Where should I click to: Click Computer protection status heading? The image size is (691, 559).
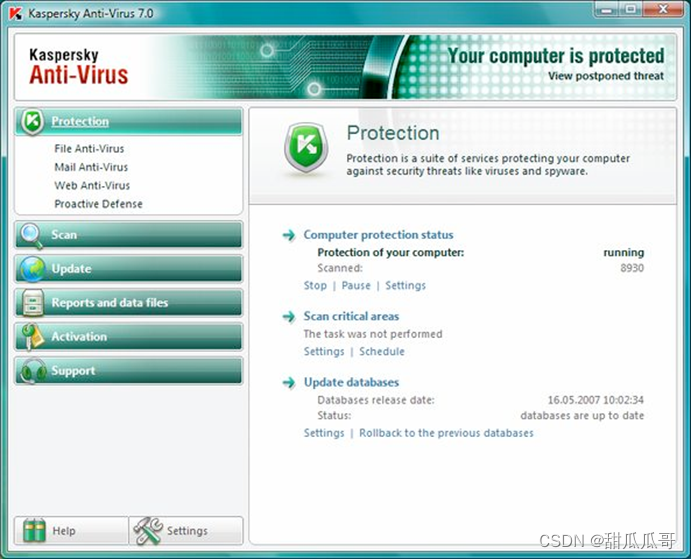pyautogui.click(x=378, y=235)
